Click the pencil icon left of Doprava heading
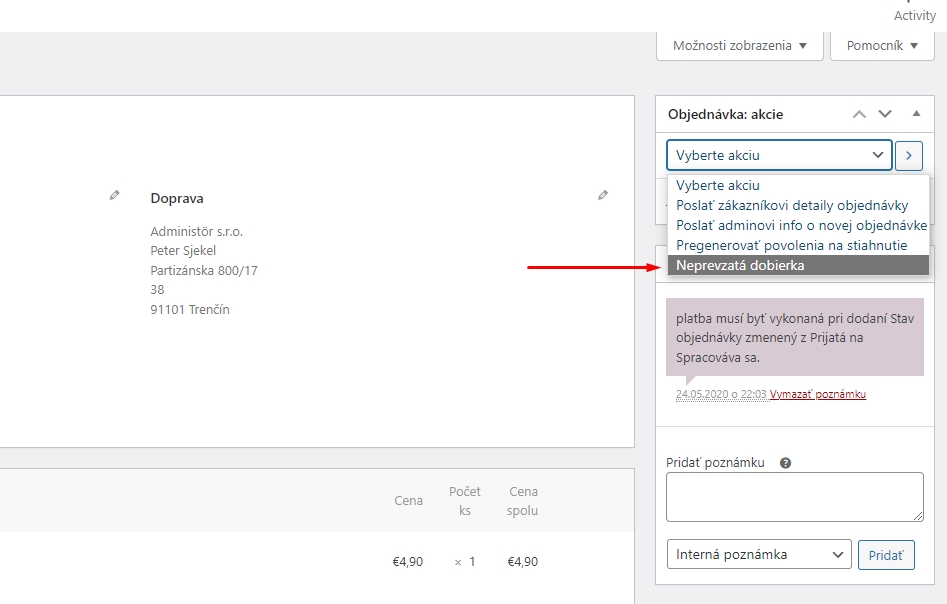The height and width of the screenshot is (604, 947). 114,195
